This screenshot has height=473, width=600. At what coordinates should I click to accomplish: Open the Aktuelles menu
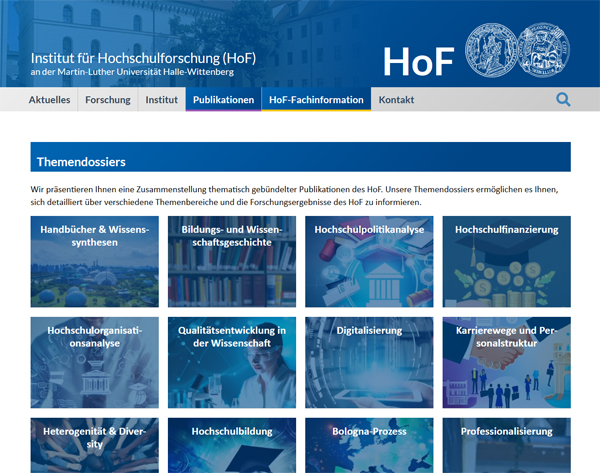[x=49, y=99]
